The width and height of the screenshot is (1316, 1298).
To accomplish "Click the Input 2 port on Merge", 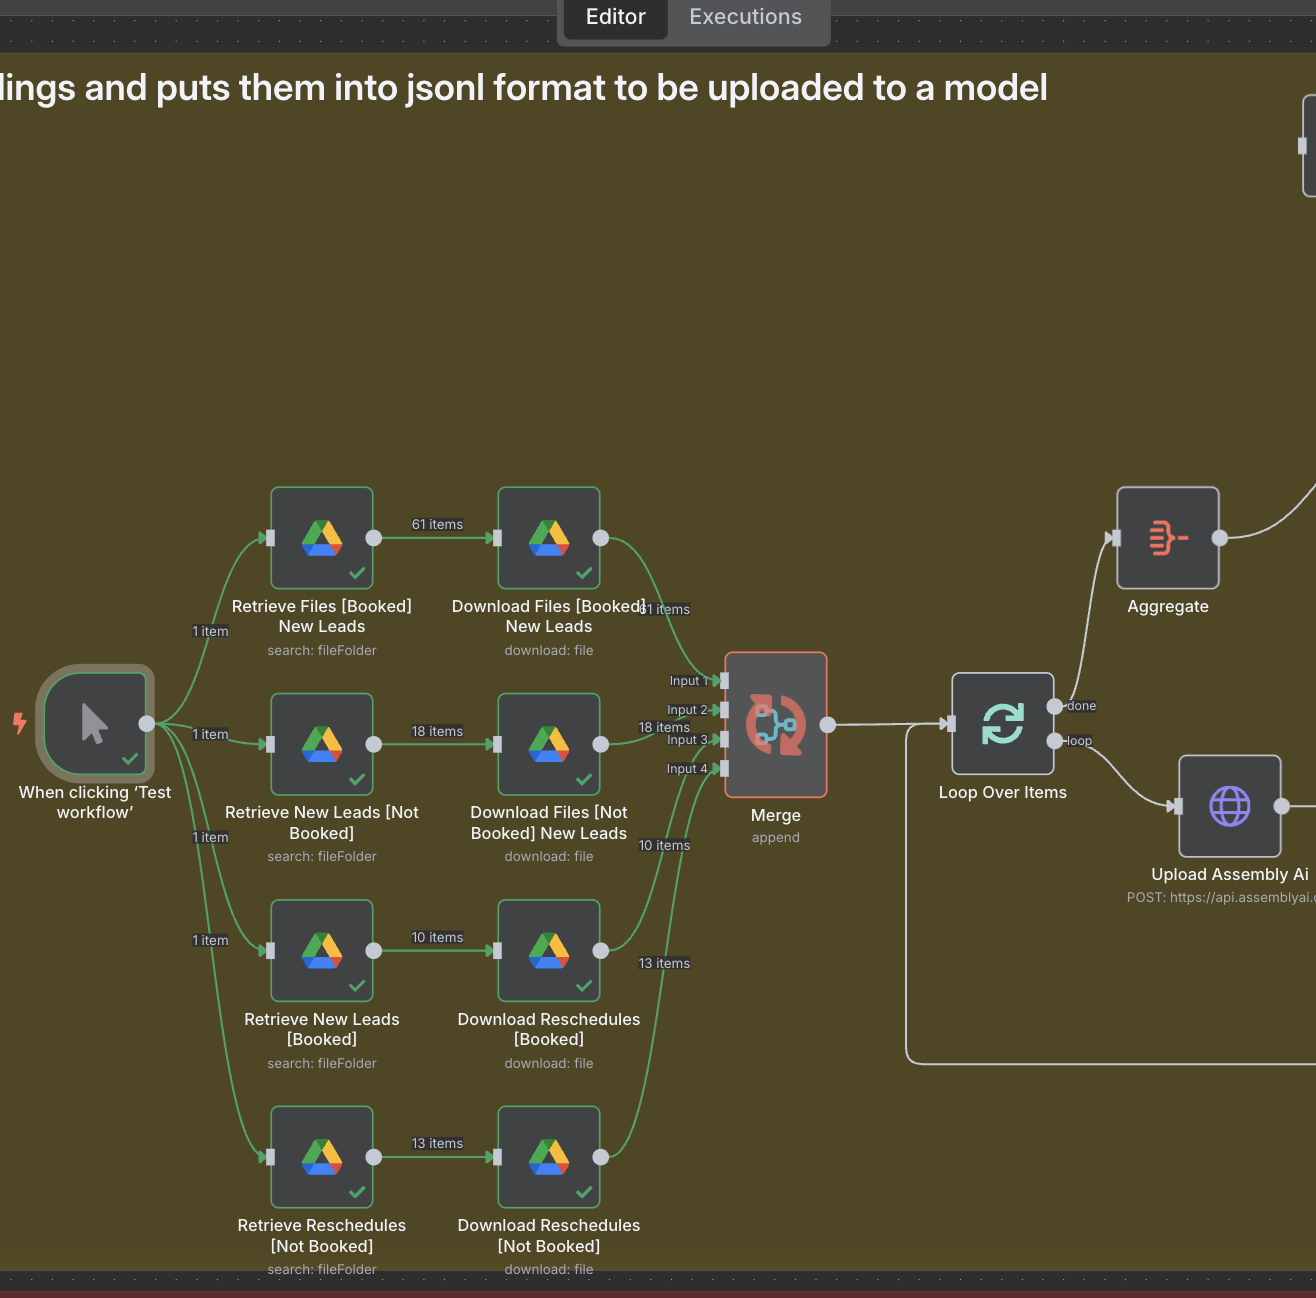I will click(x=724, y=710).
